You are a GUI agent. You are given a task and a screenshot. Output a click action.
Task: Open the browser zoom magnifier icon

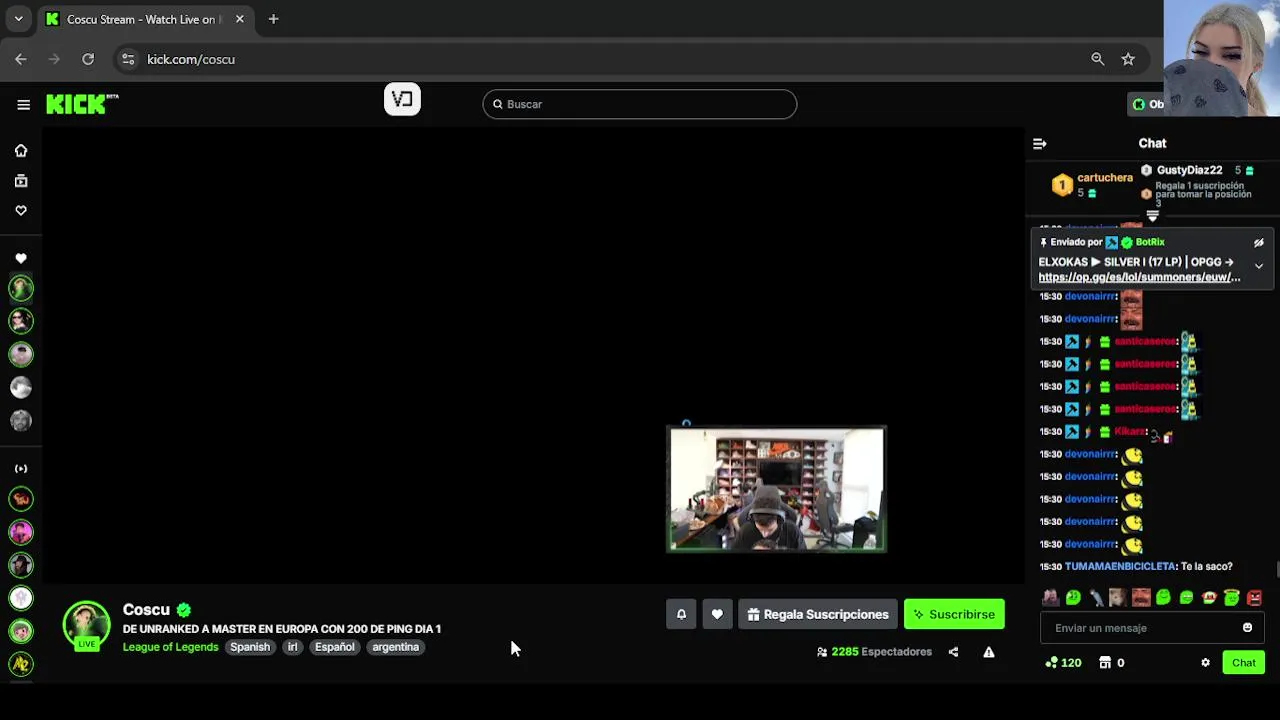[1097, 59]
